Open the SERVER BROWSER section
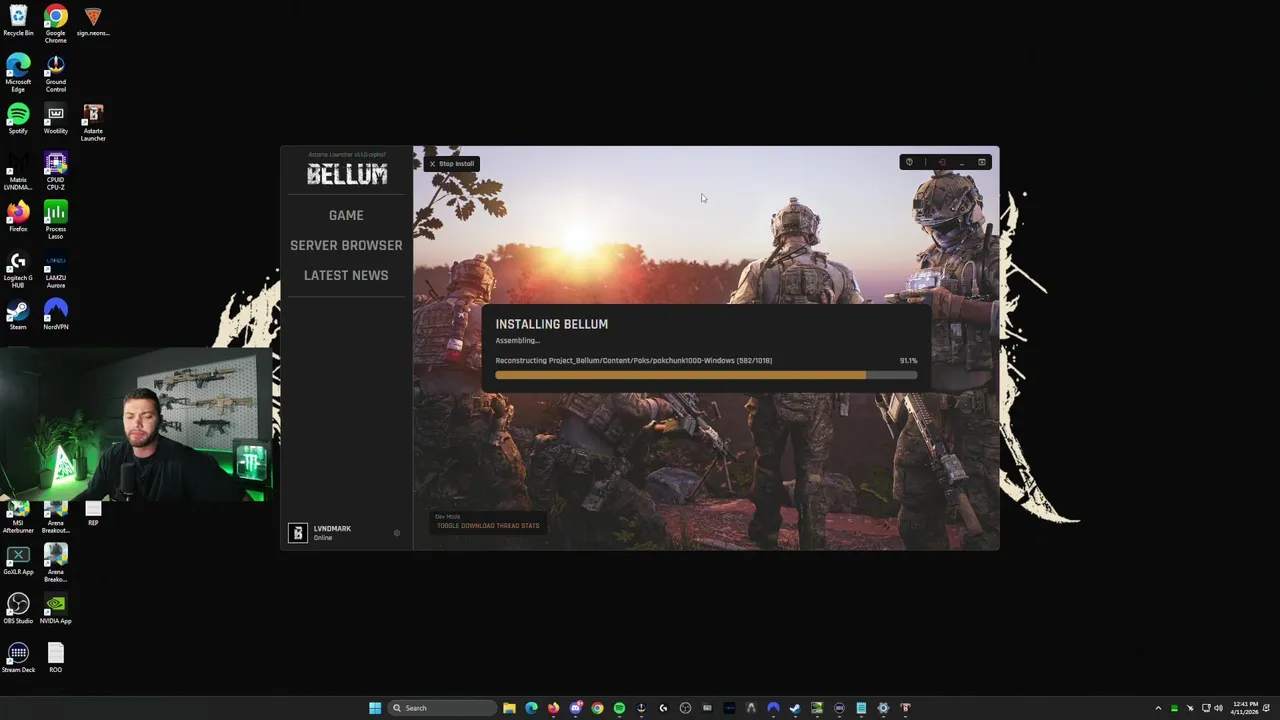Screen dimensions: 1280x720 tap(346, 245)
